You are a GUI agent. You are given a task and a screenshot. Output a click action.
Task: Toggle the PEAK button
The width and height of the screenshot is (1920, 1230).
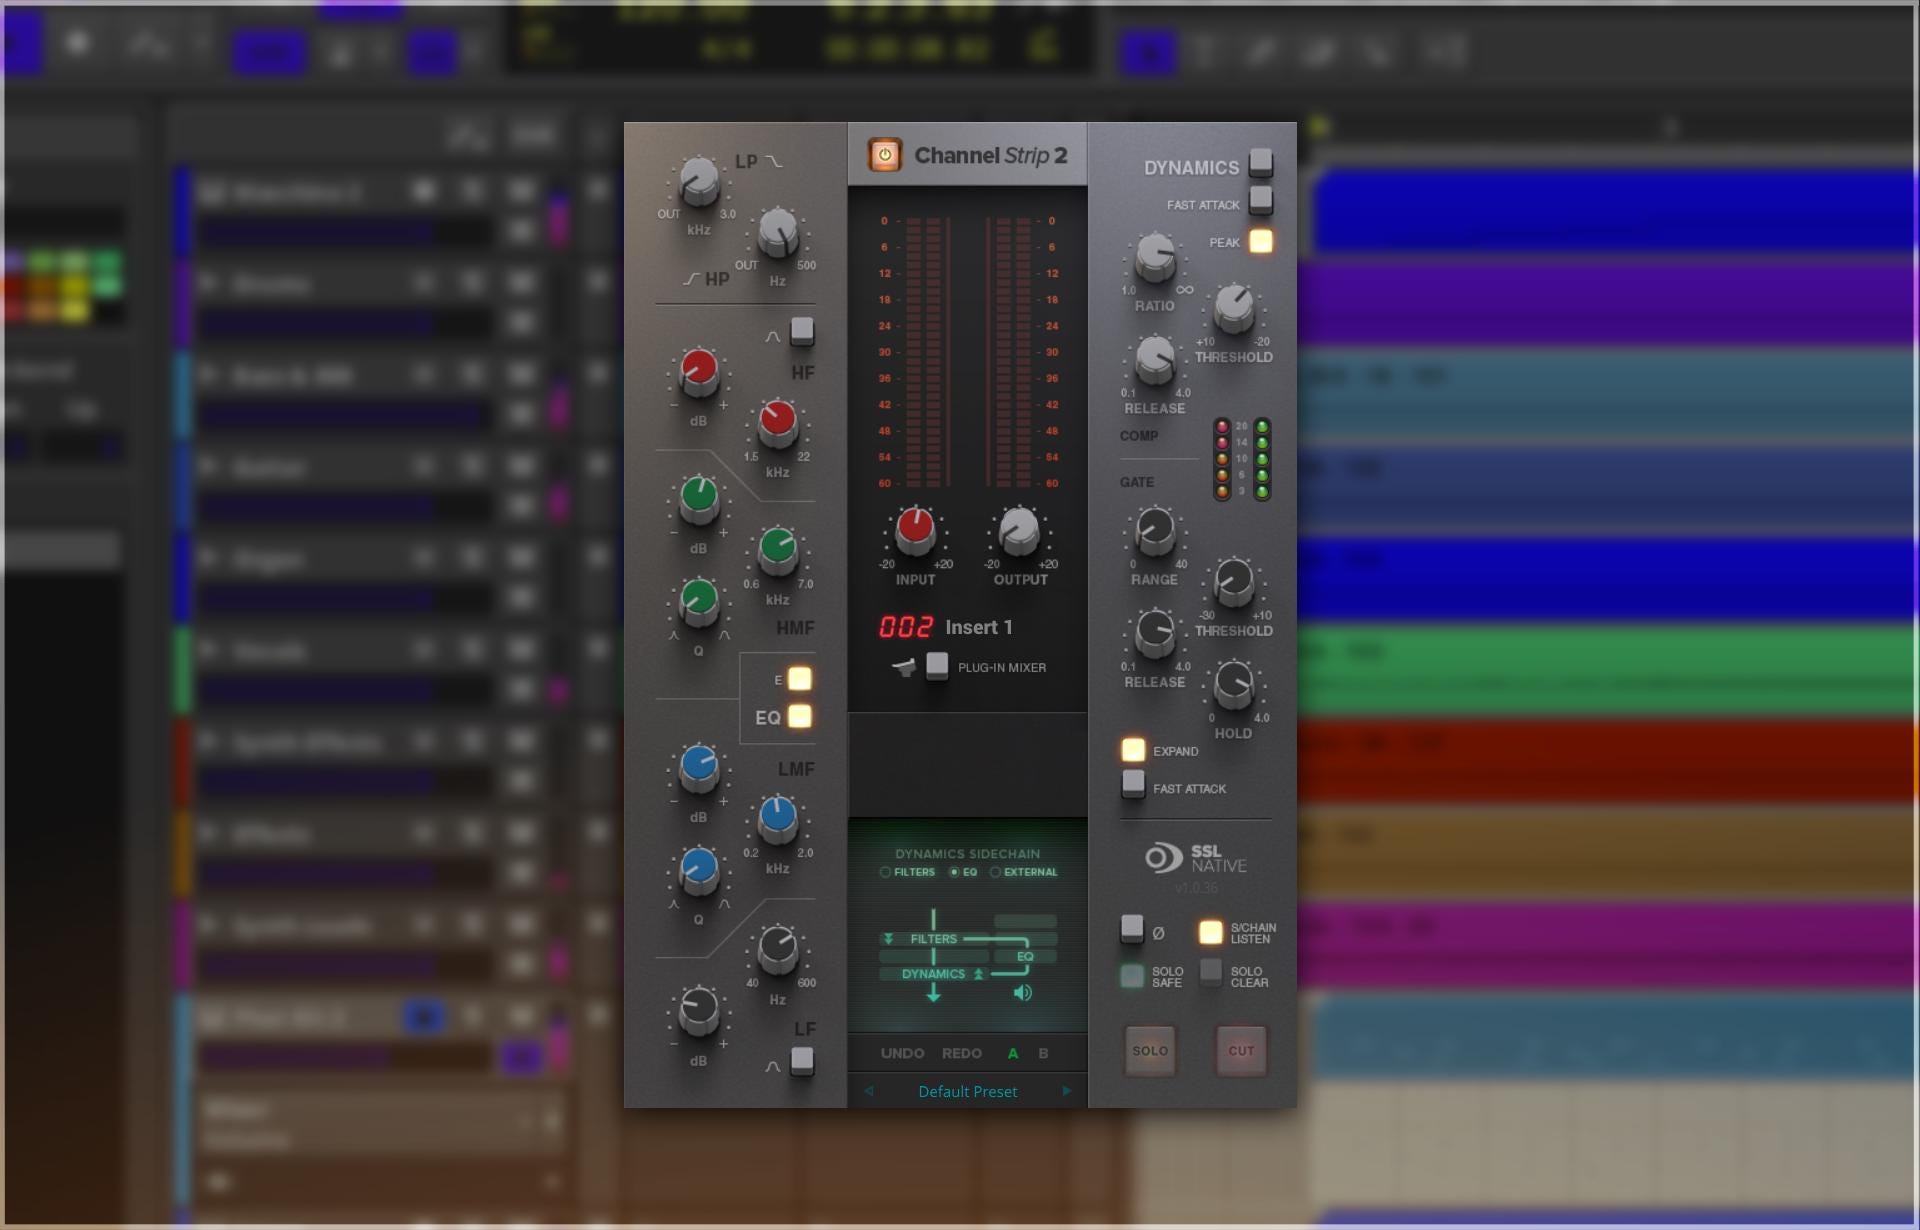(1261, 241)
